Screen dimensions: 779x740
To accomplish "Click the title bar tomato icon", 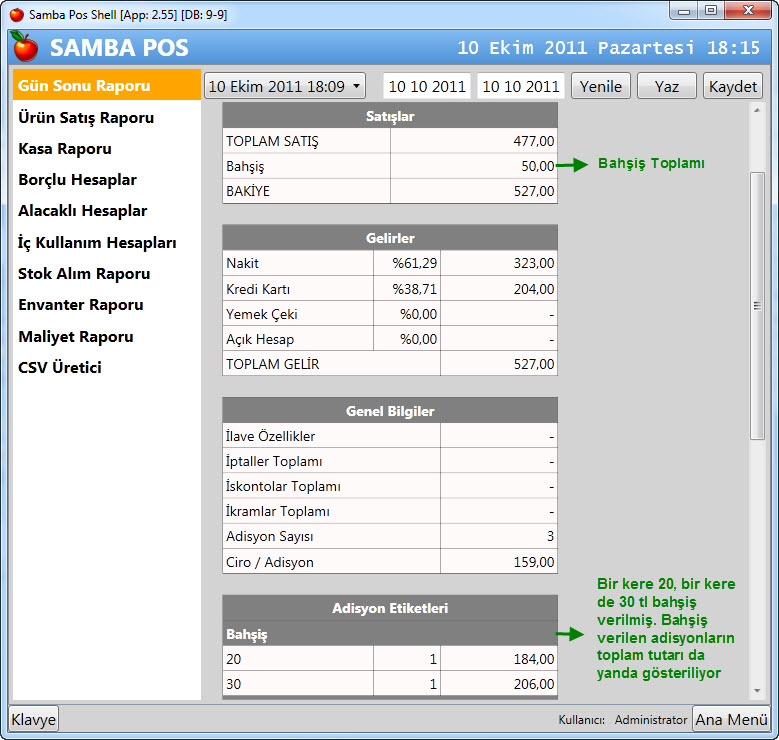I will pos(16,14).
